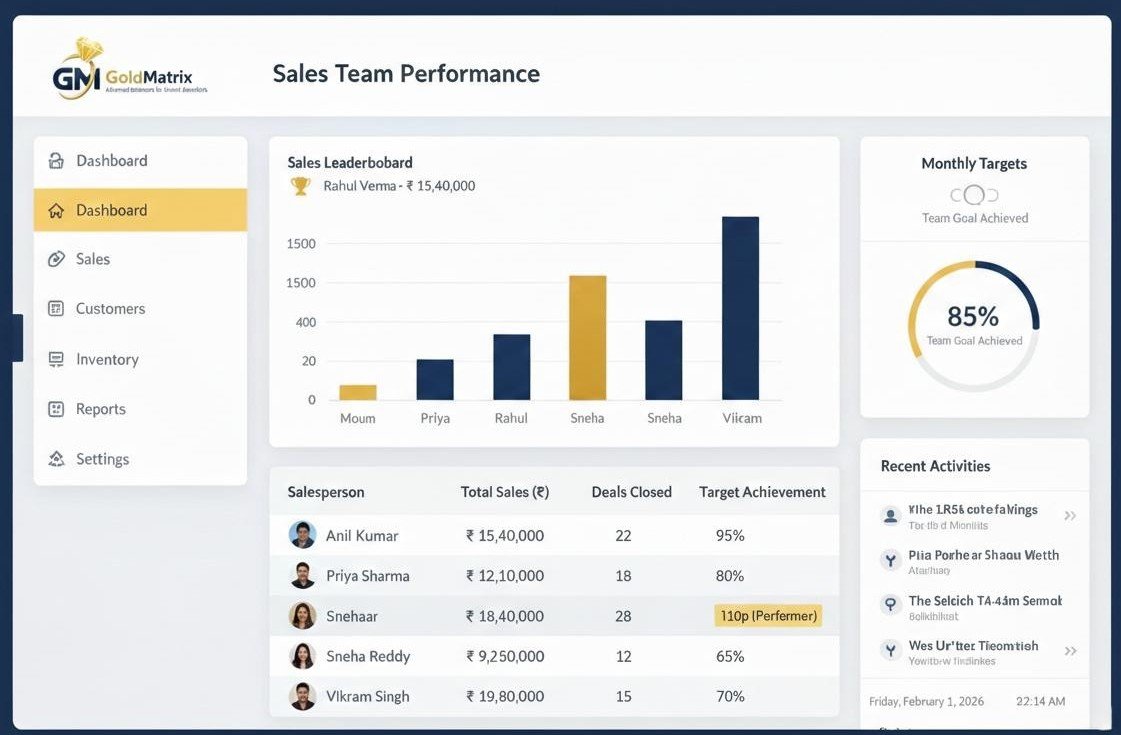Click the Reports icon in the sidebar
This screenshot has width=1121, height=735.
[x=57, y=409]
